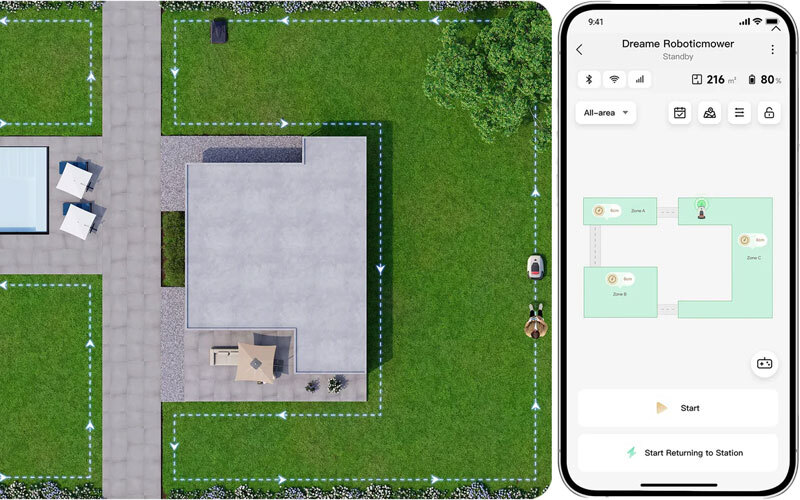
Task: Open the map management icon
Action: point(709,113)
